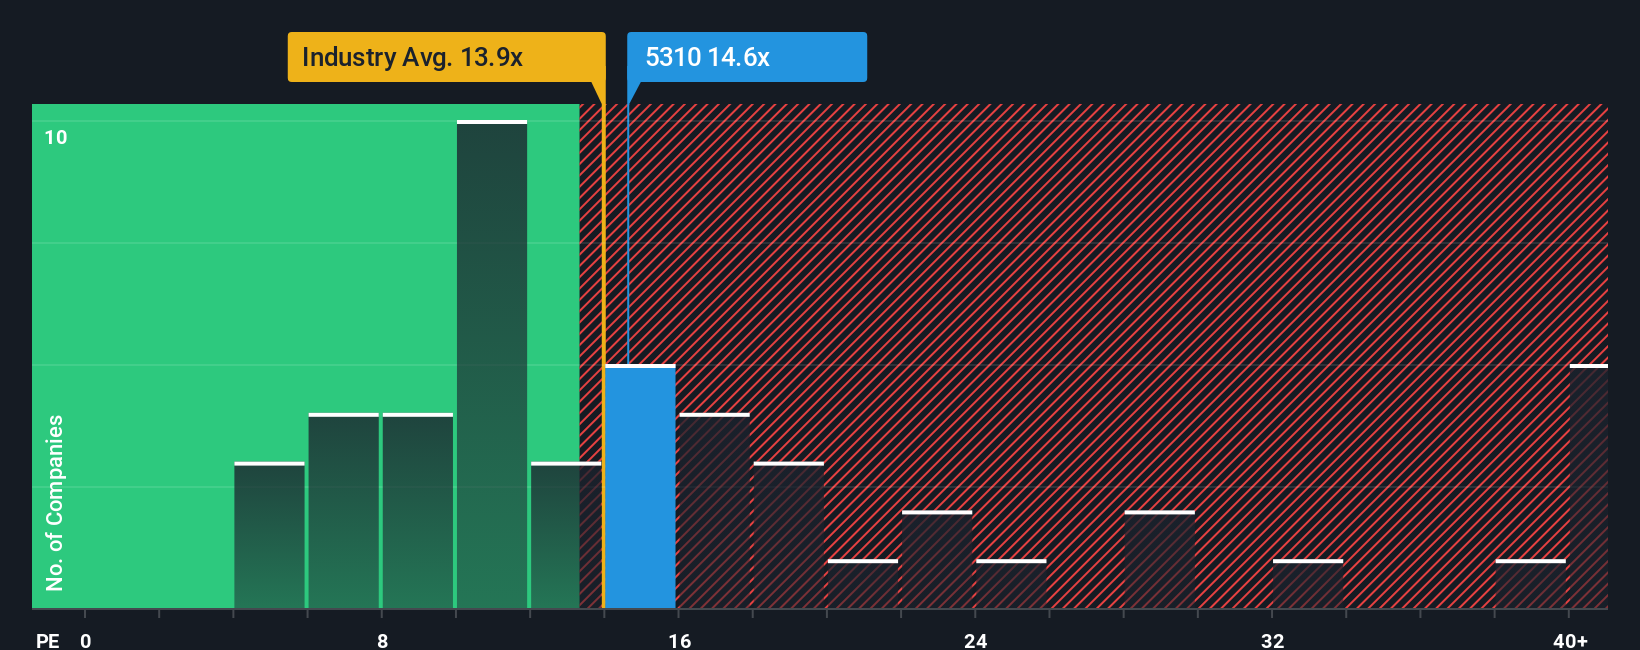The height and width of the screenshot is (650, 1640).
Task: Select the first leftmost green histogram bar
Action: (x=269, y=535)
